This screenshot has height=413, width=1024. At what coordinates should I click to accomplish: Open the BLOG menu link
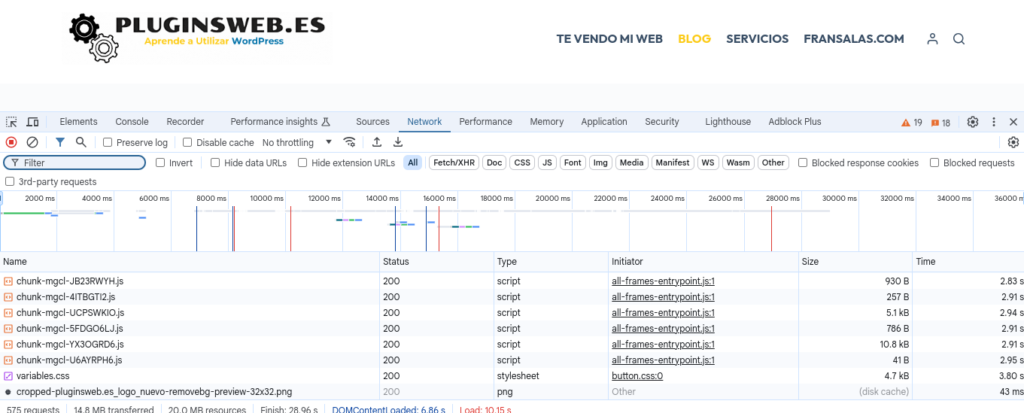(x=694, y=39)
